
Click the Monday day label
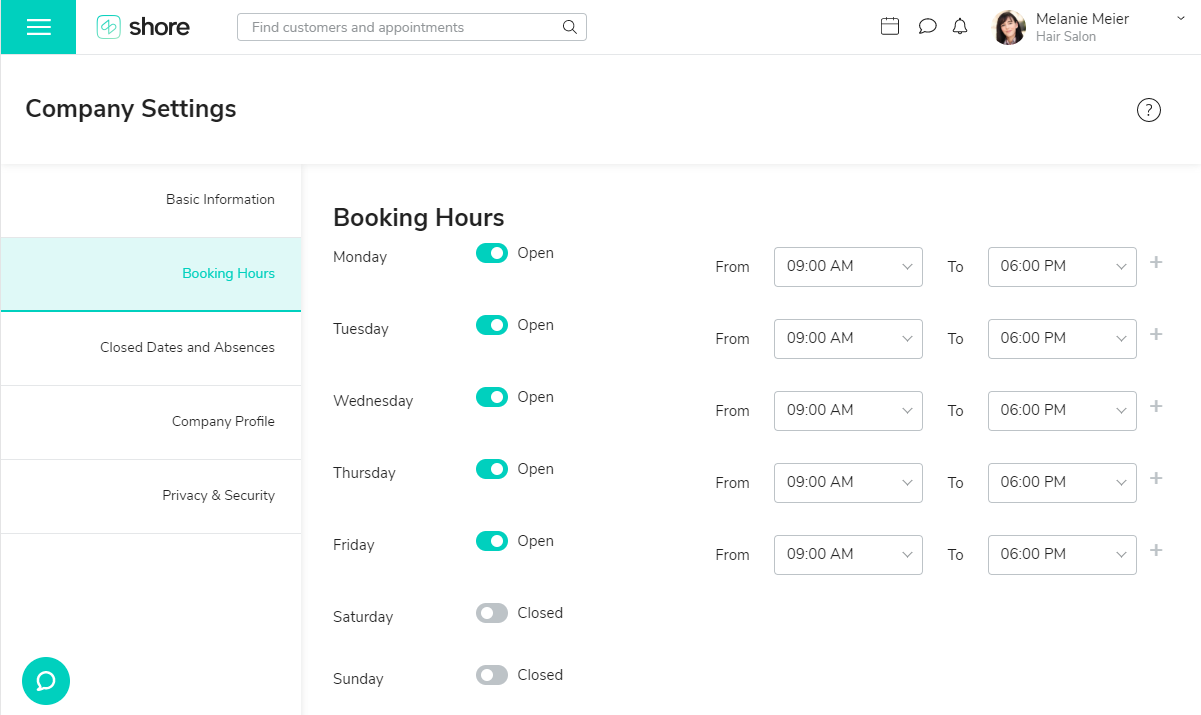tap(360, 257)
